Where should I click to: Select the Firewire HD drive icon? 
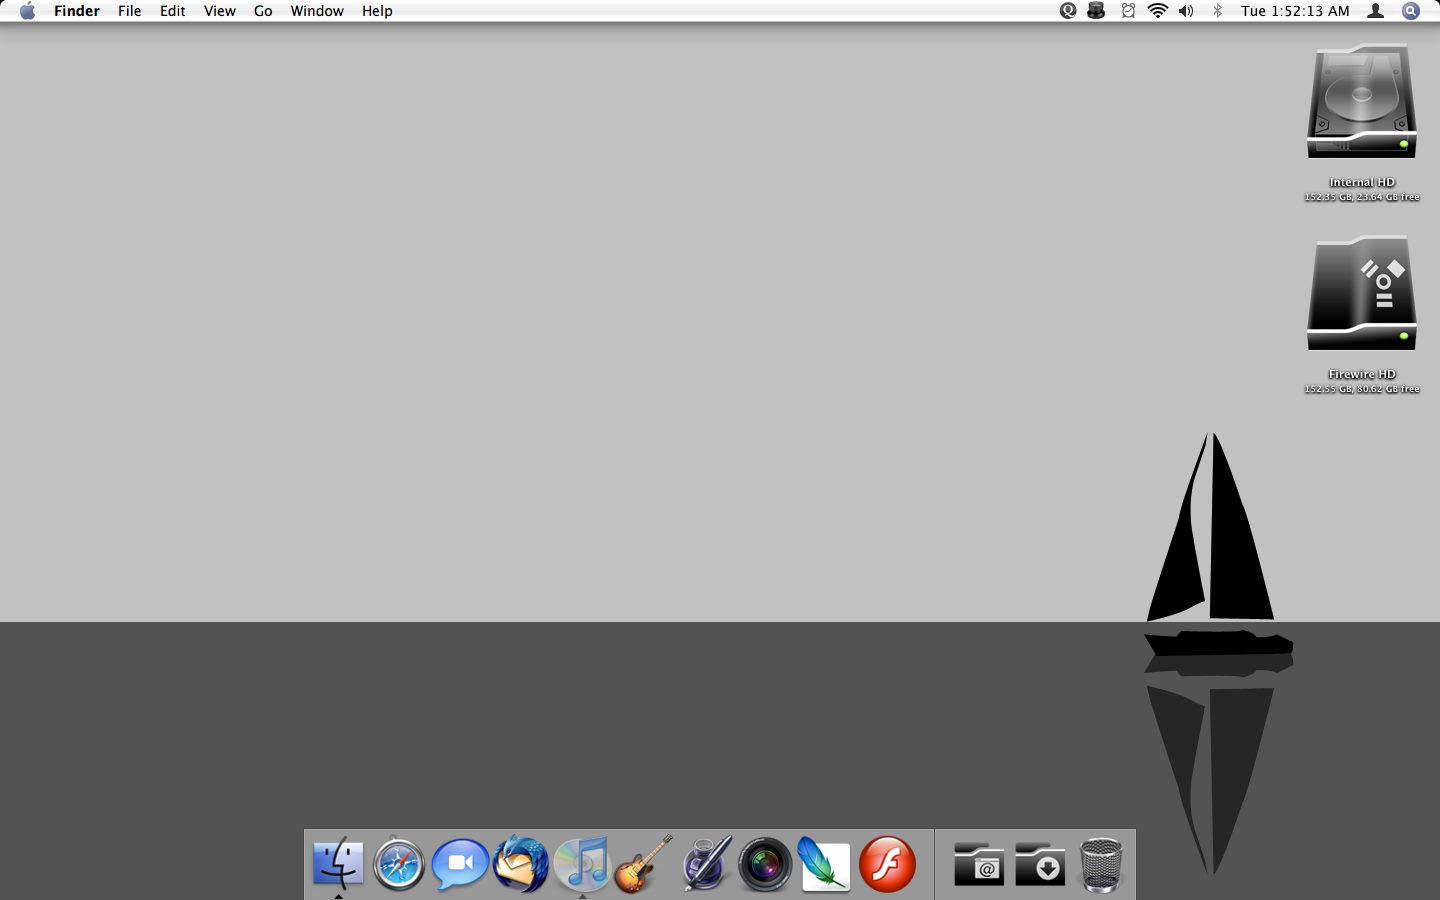coord(1362,293)
